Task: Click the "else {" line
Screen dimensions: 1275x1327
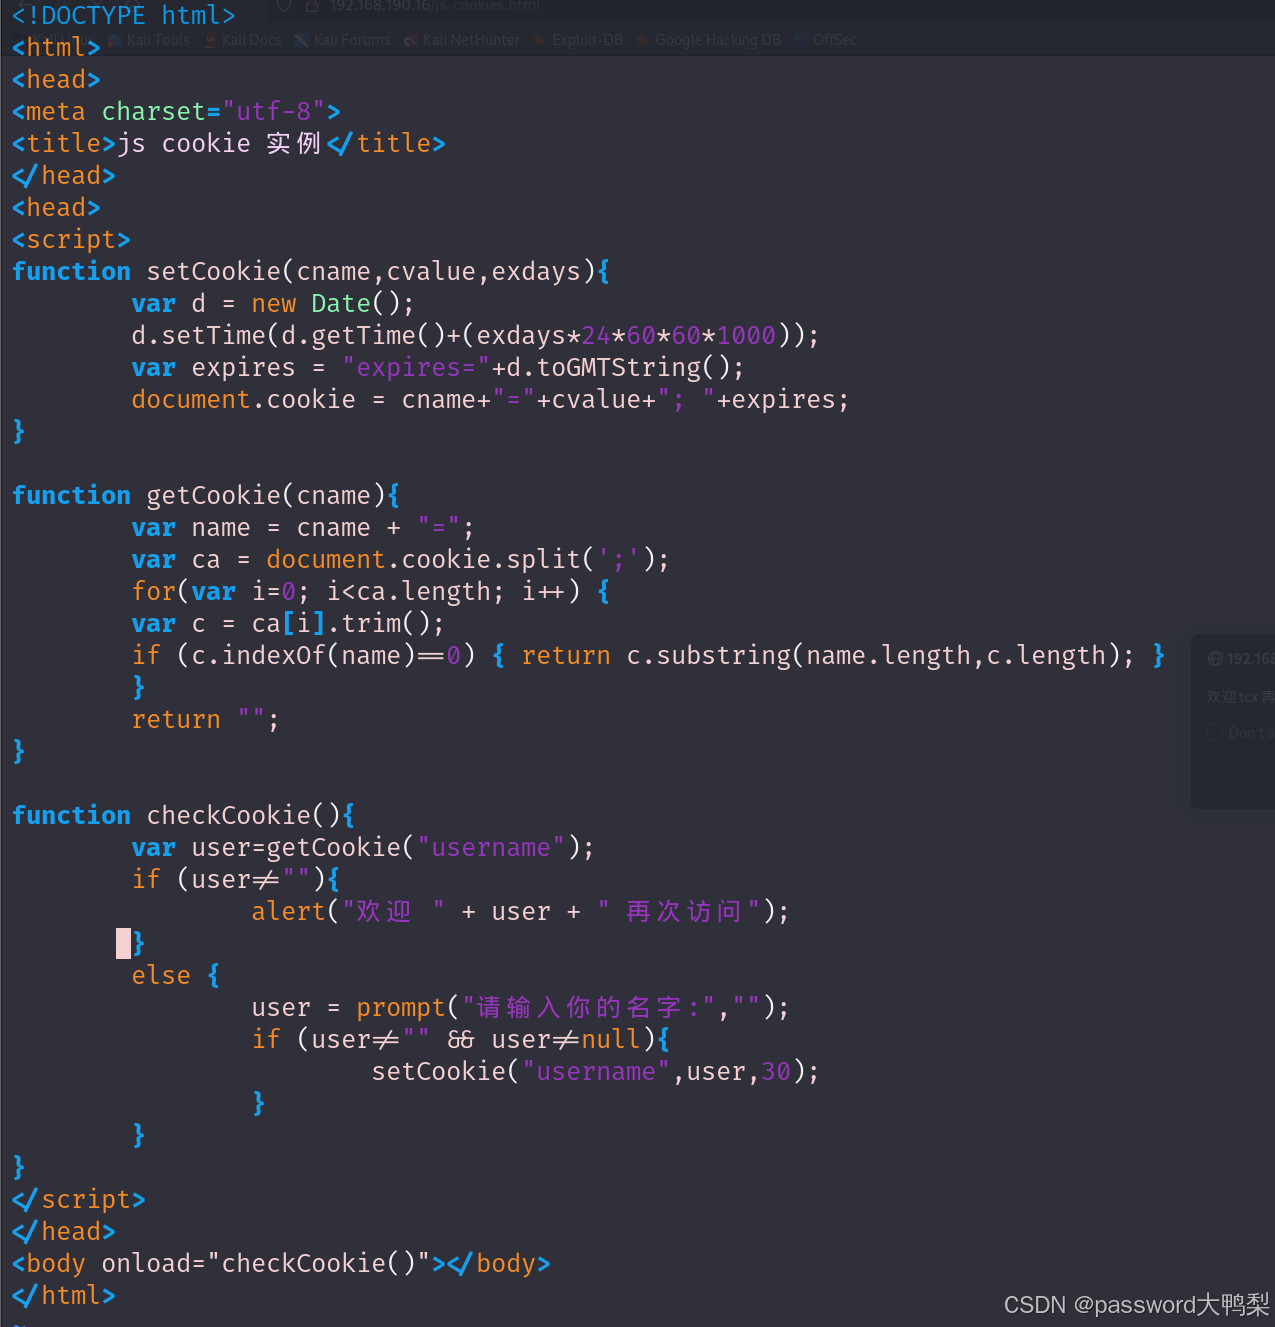Action: (x=176, y=975)
